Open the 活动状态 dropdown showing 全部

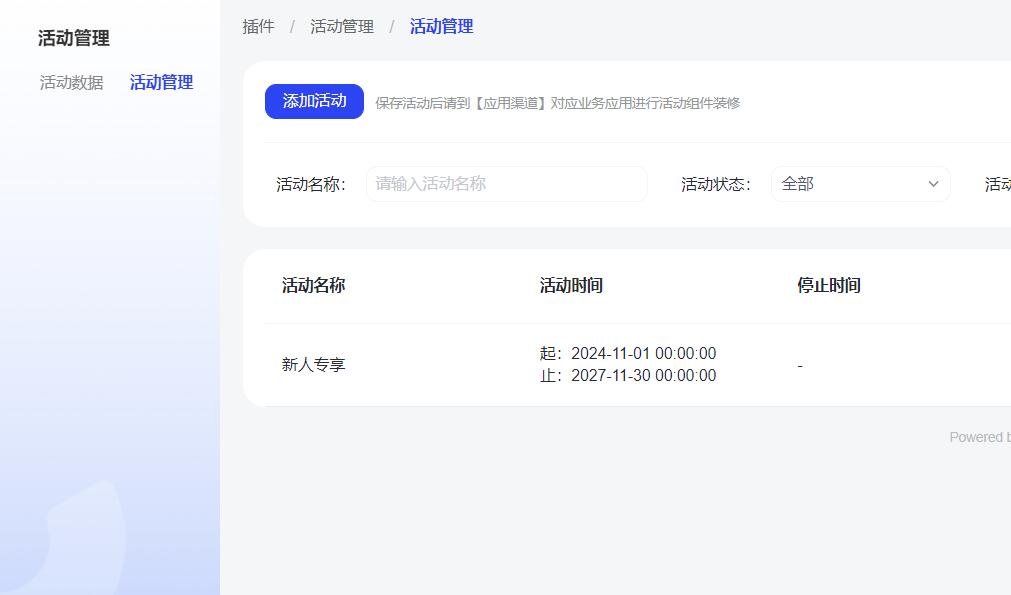(x=861, y=184)
